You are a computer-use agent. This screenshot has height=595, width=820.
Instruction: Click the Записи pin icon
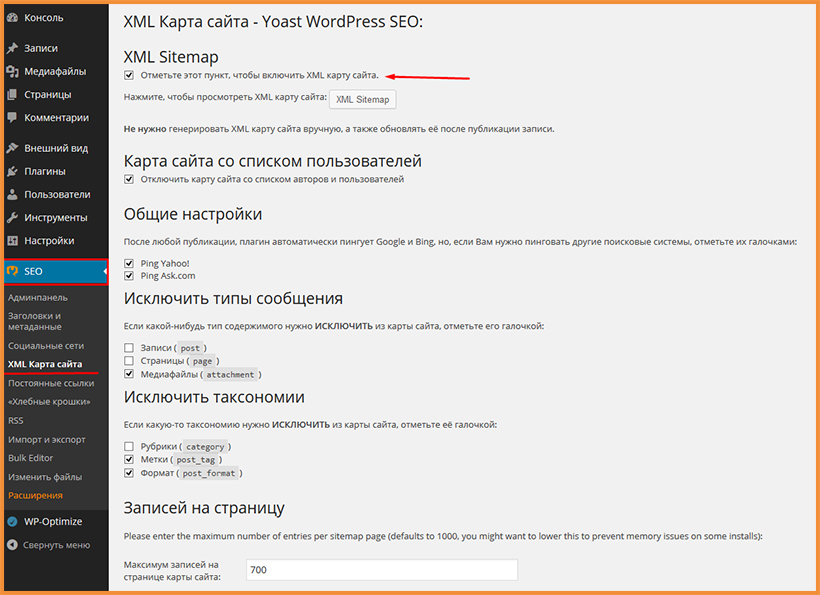coord(13,48)
